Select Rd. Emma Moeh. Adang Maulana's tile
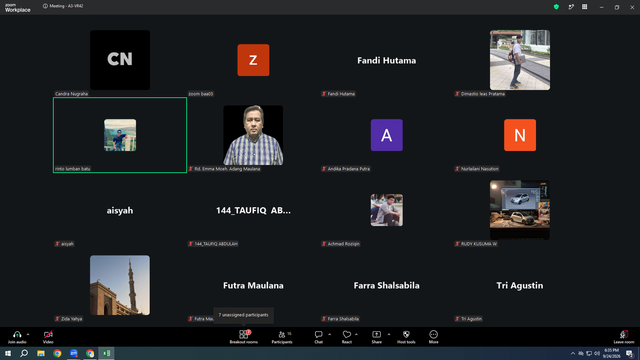This screenshot has height=360, width=640. pos(253,135)
